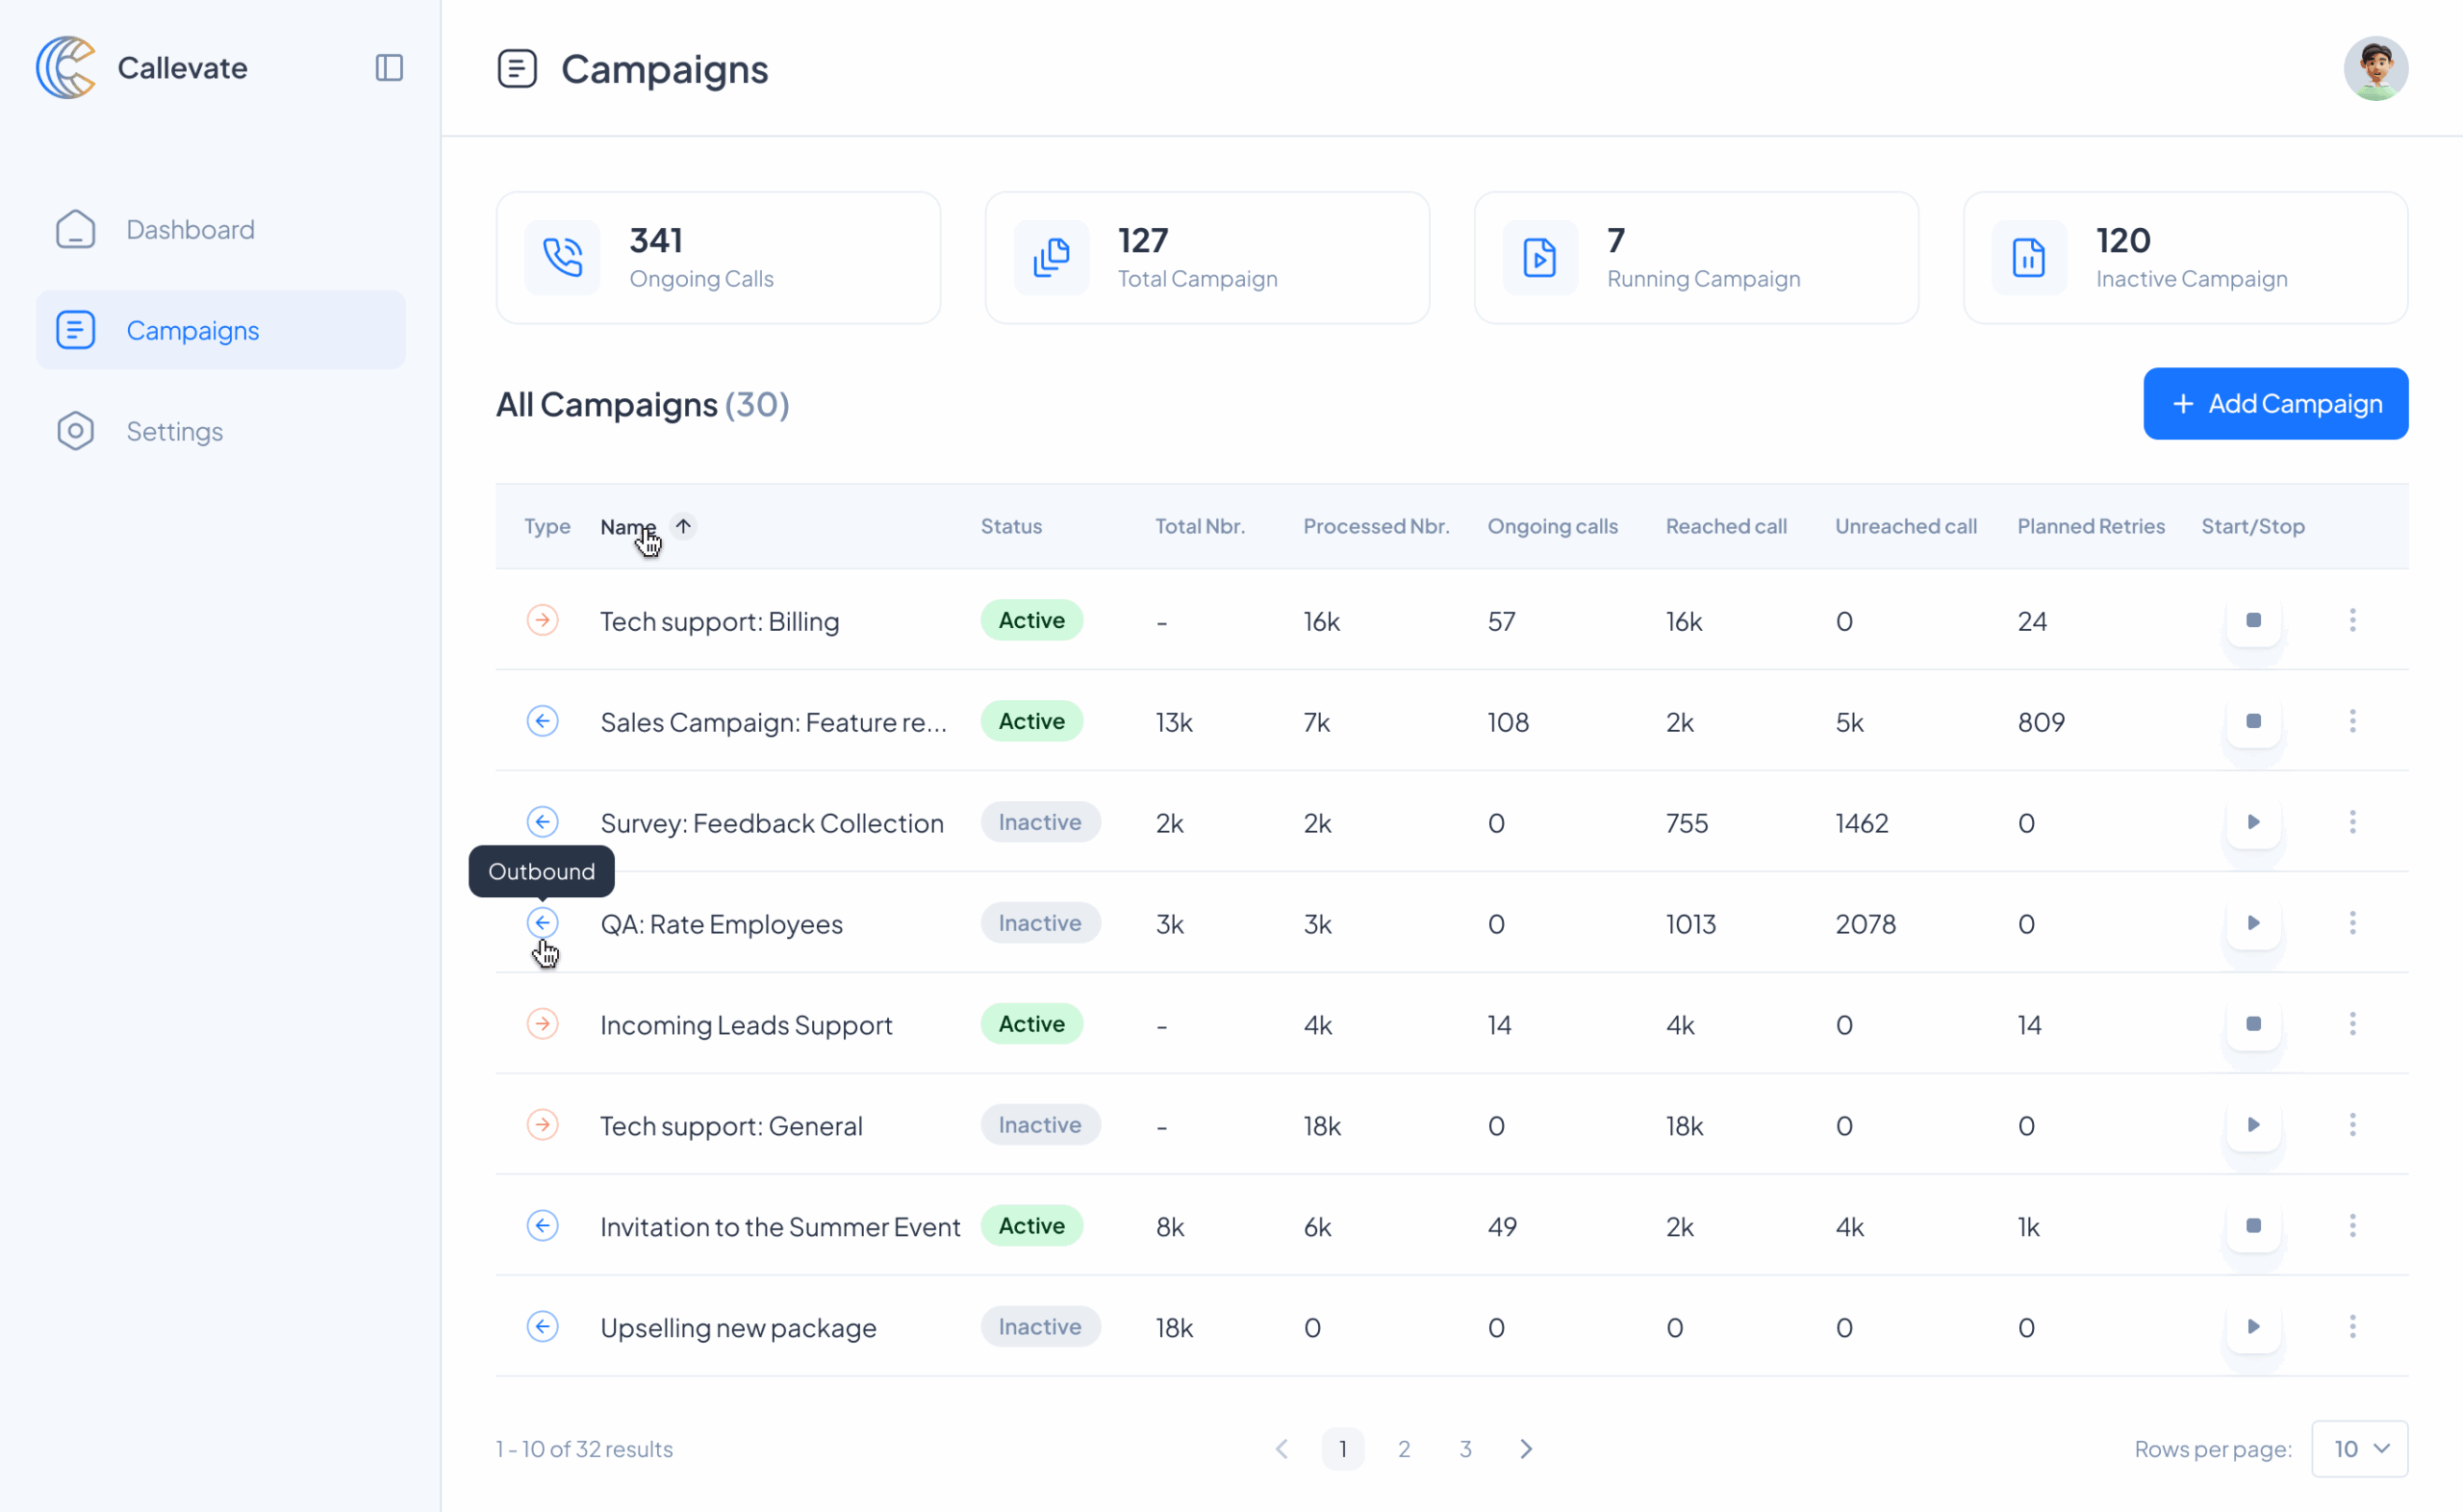Open the Rows per page dropdown
Screen dimensions: 2463x1512
[x=2360, y=1449]
